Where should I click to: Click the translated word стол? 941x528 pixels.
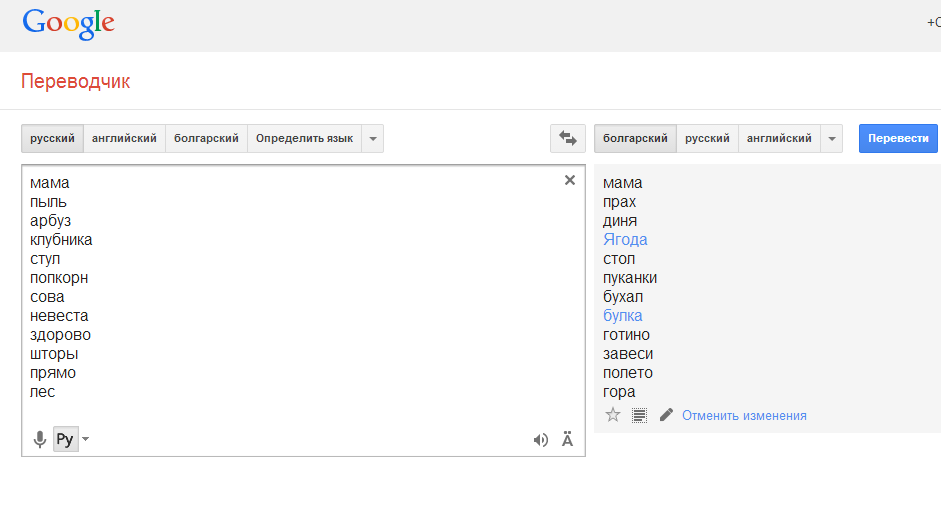(619, 259)
